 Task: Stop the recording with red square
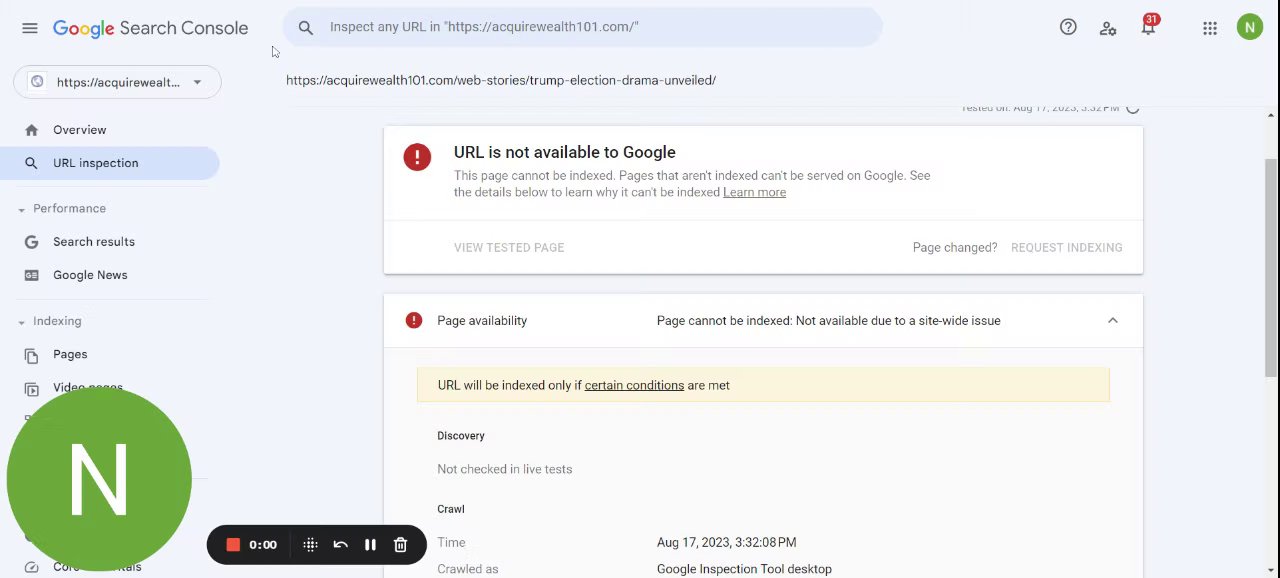pyautogui.click(x=233, y=545)
